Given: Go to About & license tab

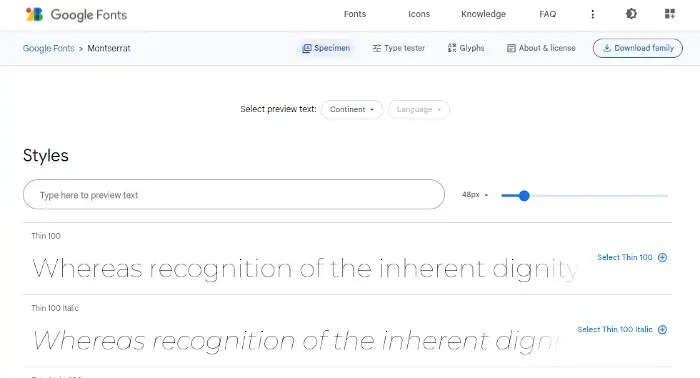Looking at the screenshot, I should point(541,48).
